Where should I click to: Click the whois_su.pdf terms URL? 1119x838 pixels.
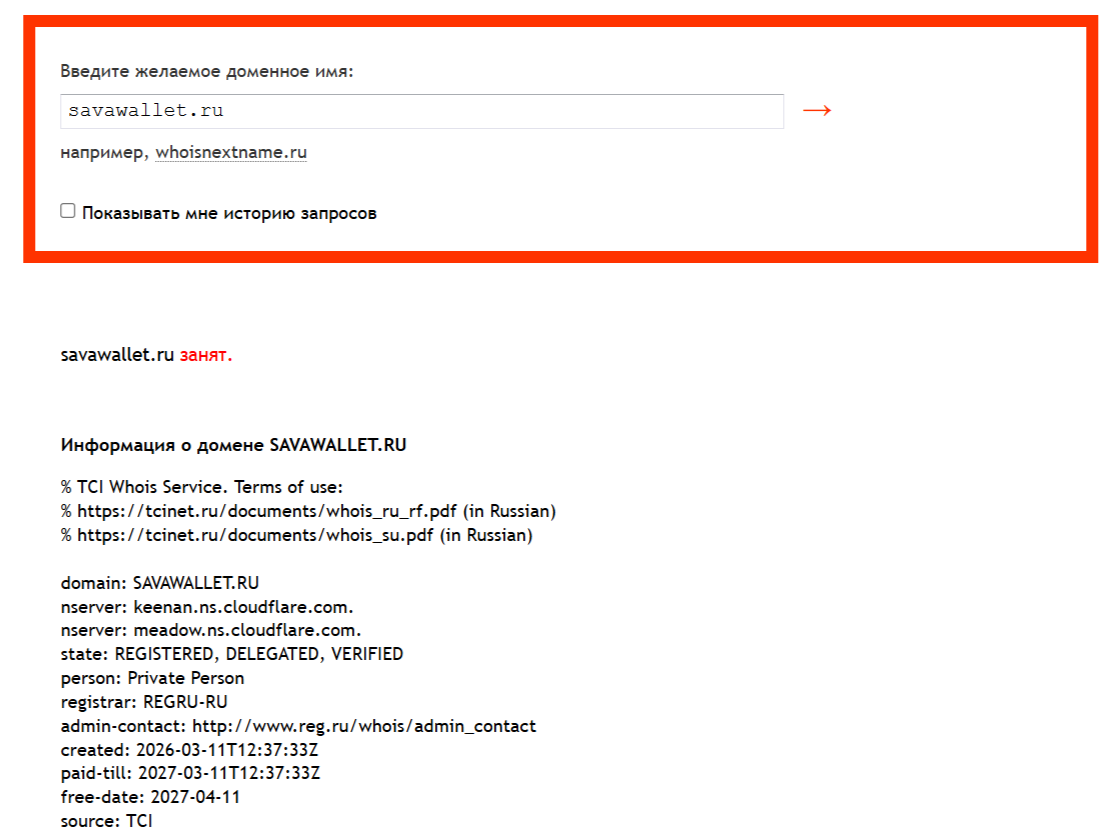255,535
